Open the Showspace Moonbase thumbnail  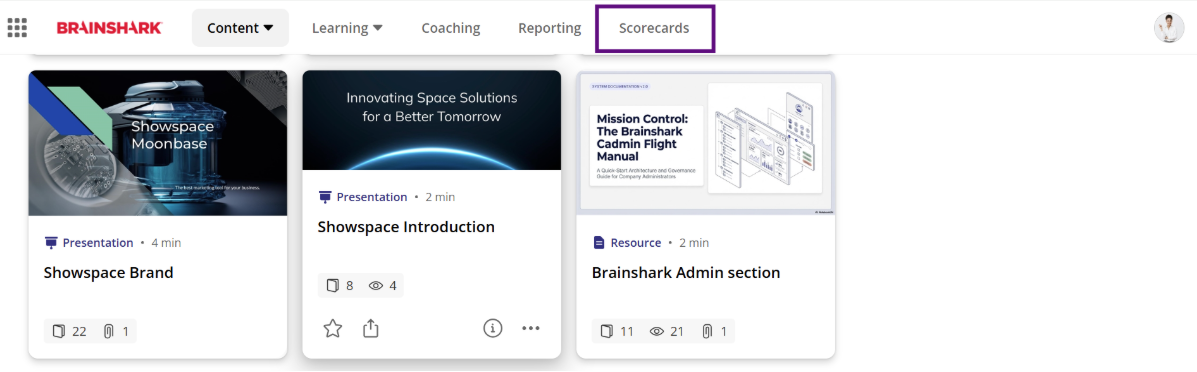click(158, 143)
